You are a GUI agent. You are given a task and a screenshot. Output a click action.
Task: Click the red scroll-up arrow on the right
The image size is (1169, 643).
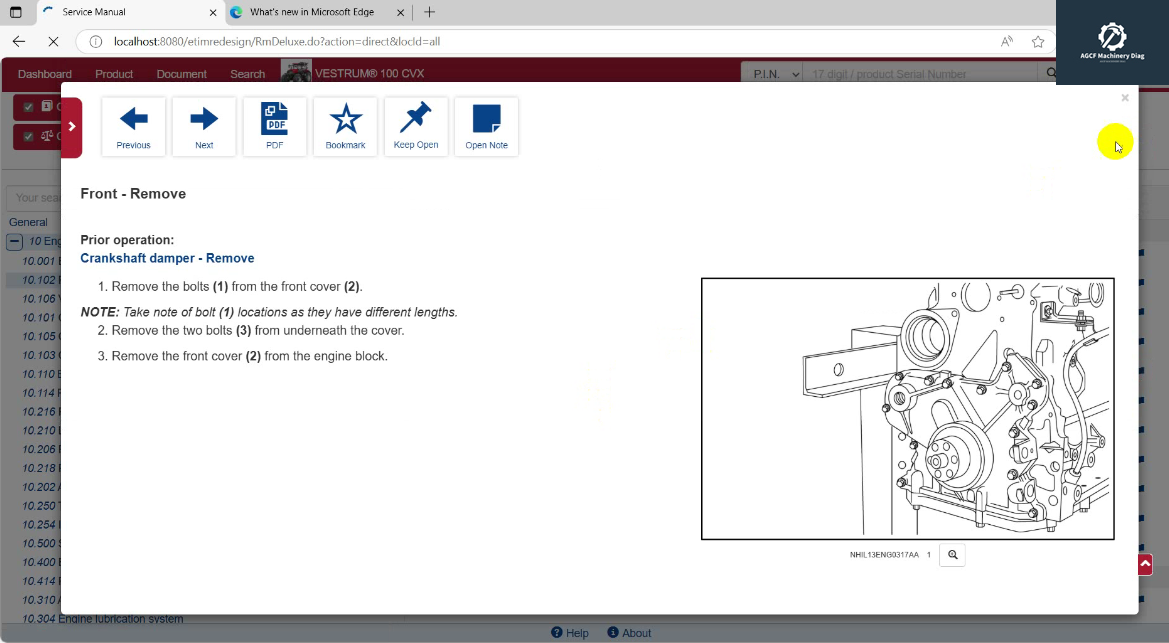click(1143, 564)
